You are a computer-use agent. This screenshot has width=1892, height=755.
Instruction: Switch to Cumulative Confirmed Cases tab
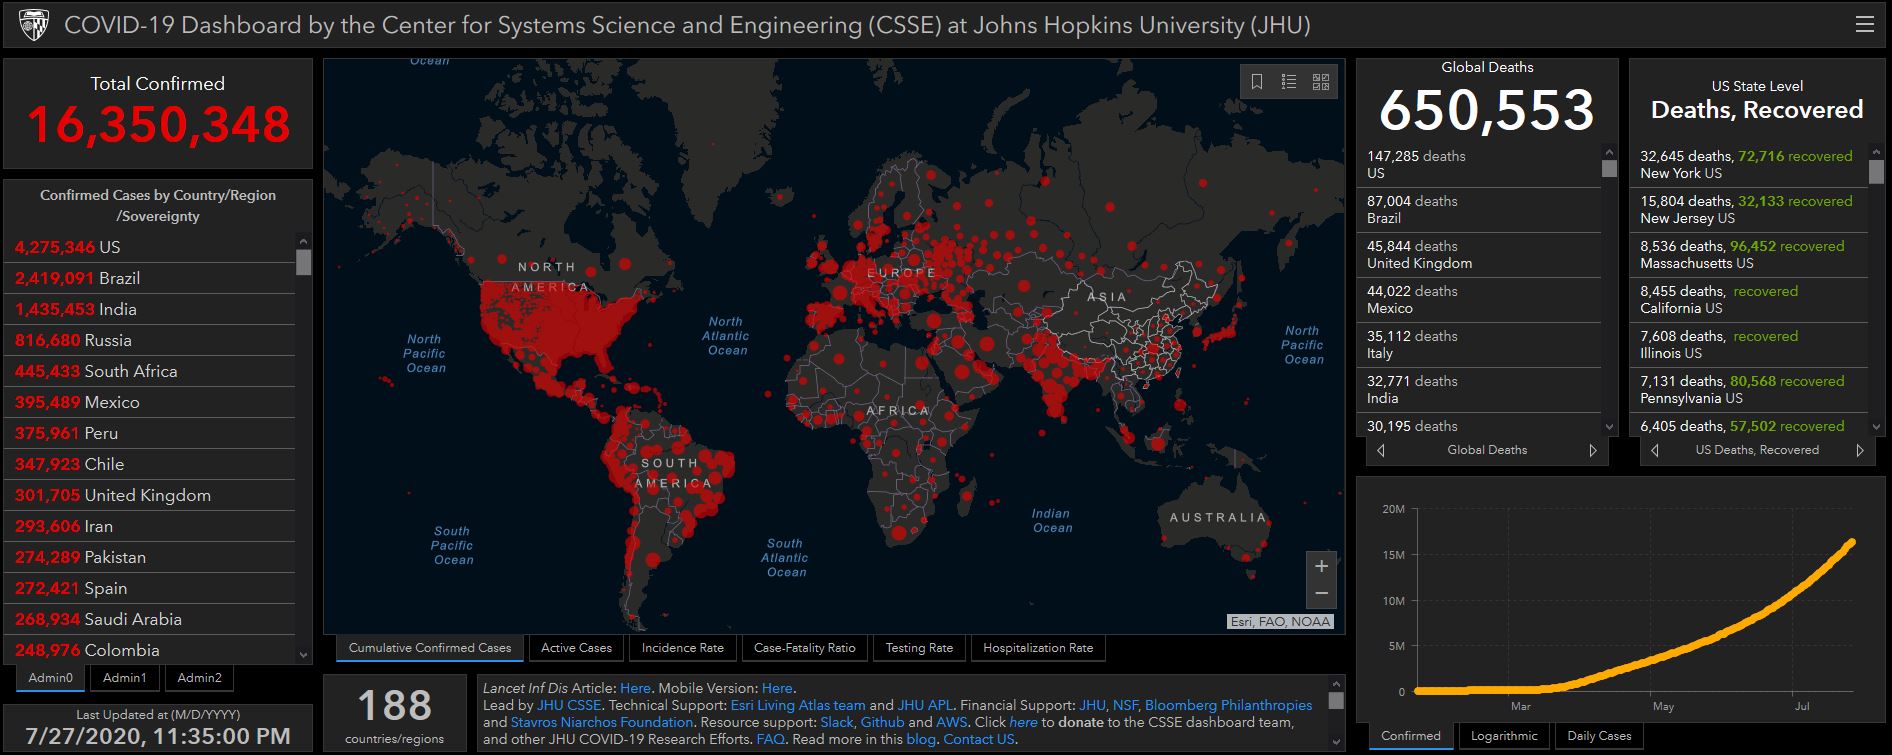point(430,648)
